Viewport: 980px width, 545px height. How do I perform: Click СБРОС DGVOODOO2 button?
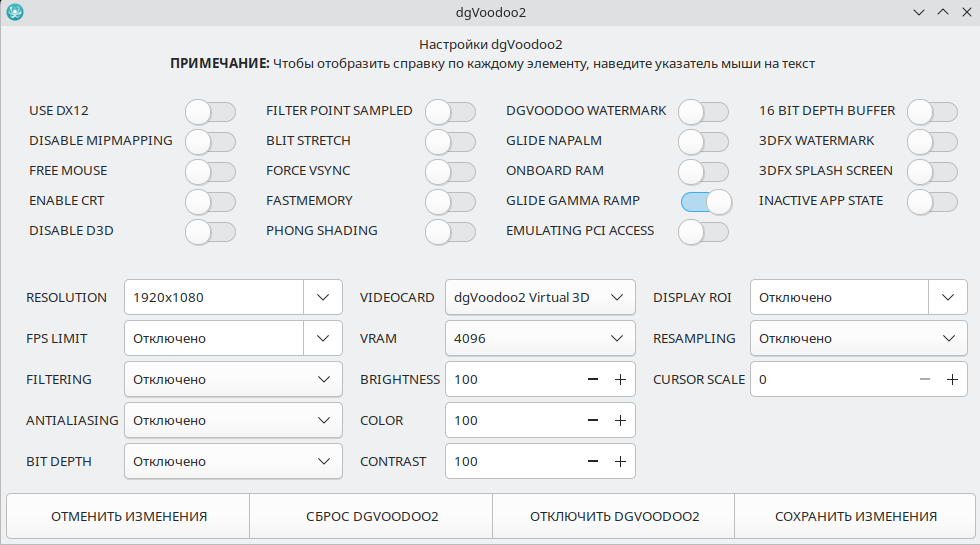[x=371, y=516]
